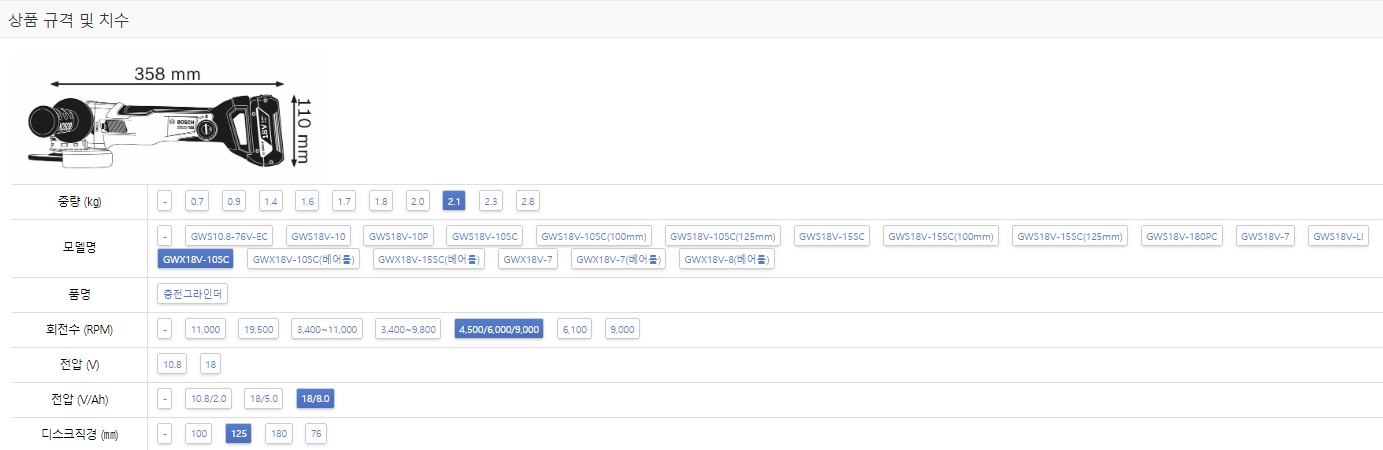Select the dash option in 중량 (kg) row
The image size is (1383, 450).
[165, 201]
